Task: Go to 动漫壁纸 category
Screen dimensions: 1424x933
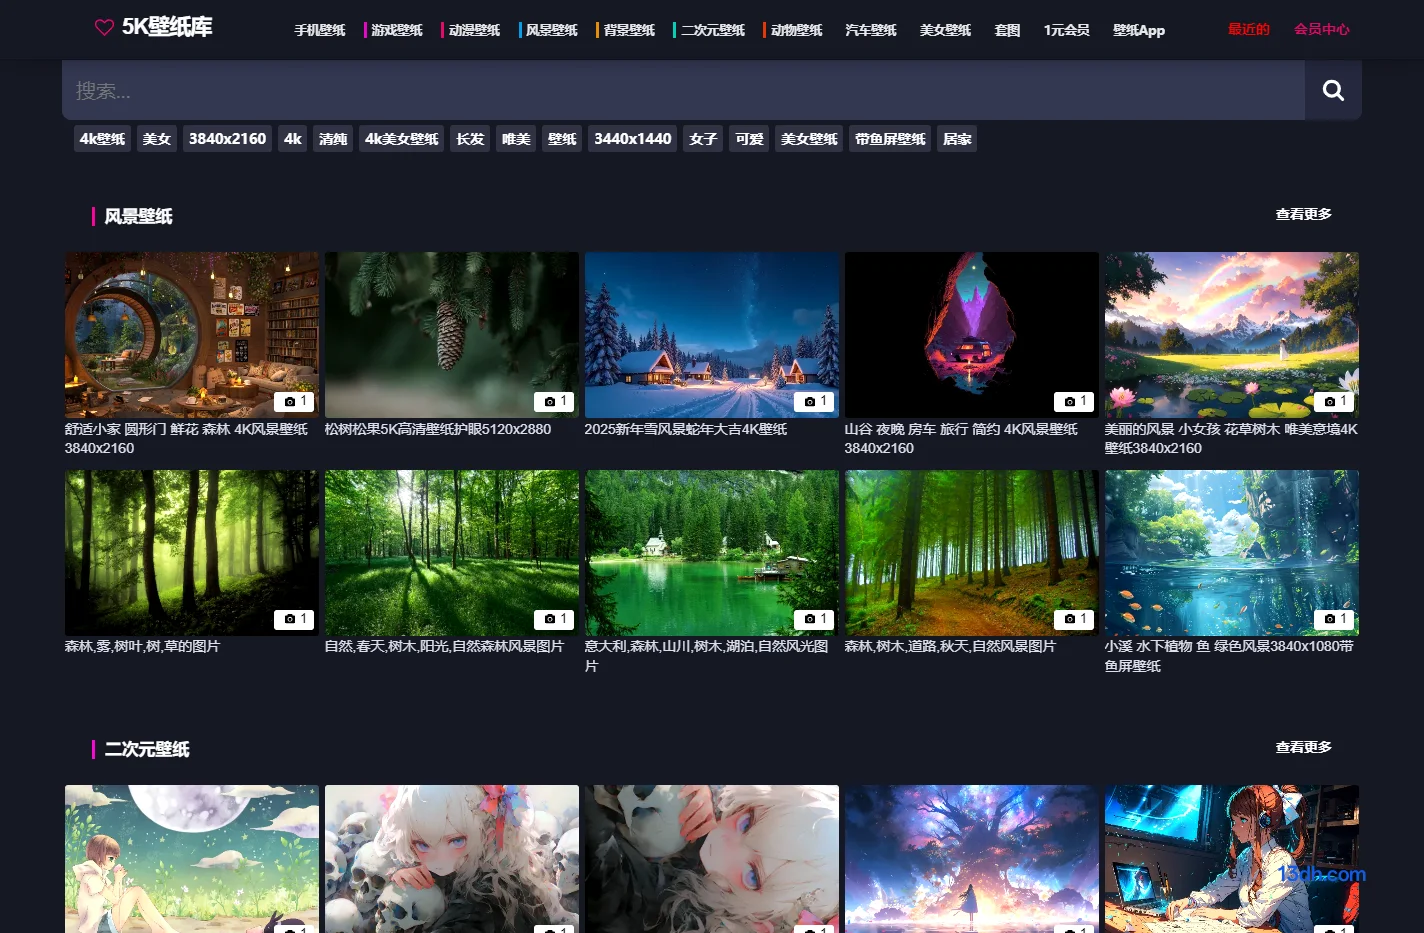Action: coord(474,30)
